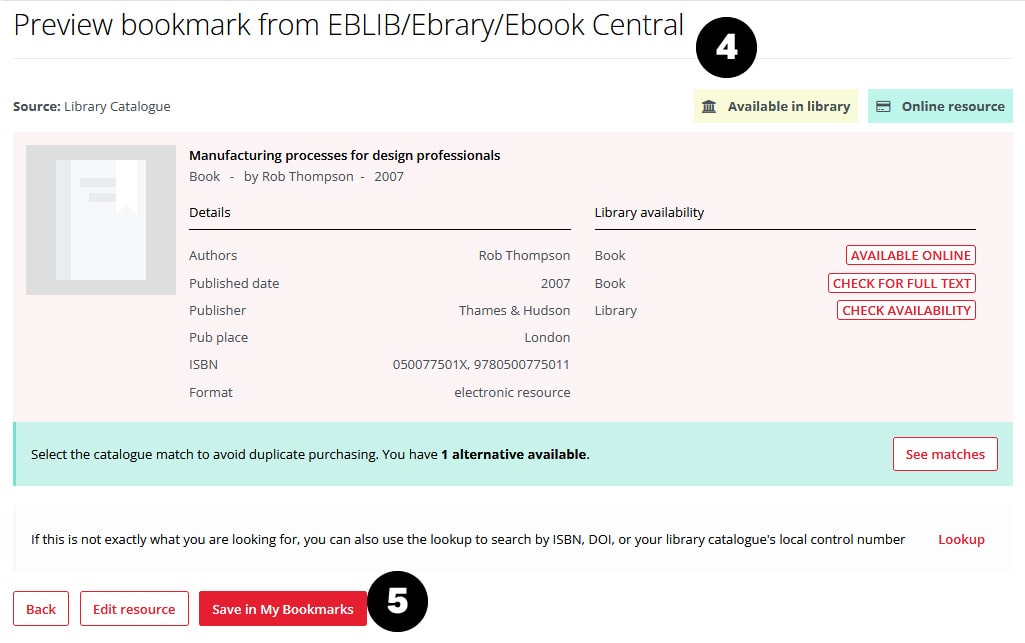Click the library building icon
This screenshot has width=1025, height=643.
pos(709,107)
